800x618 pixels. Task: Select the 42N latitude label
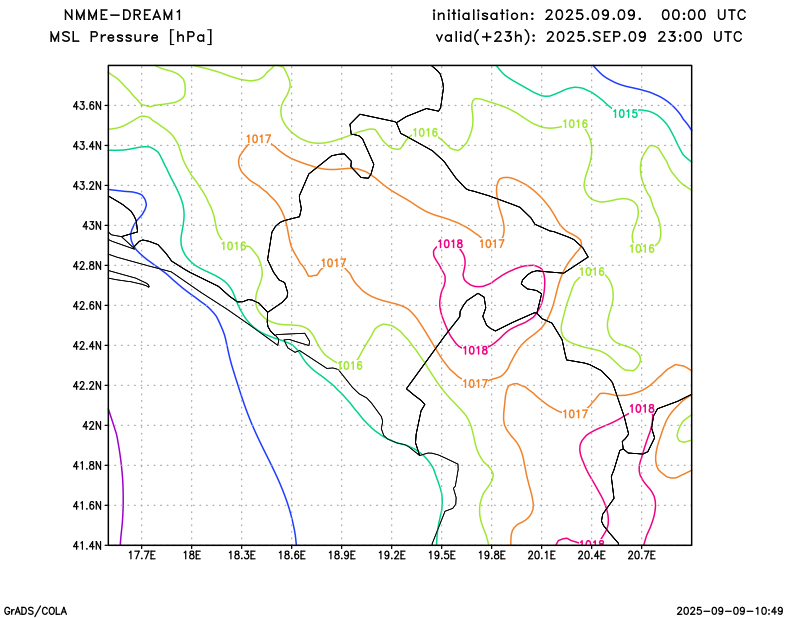92,425
